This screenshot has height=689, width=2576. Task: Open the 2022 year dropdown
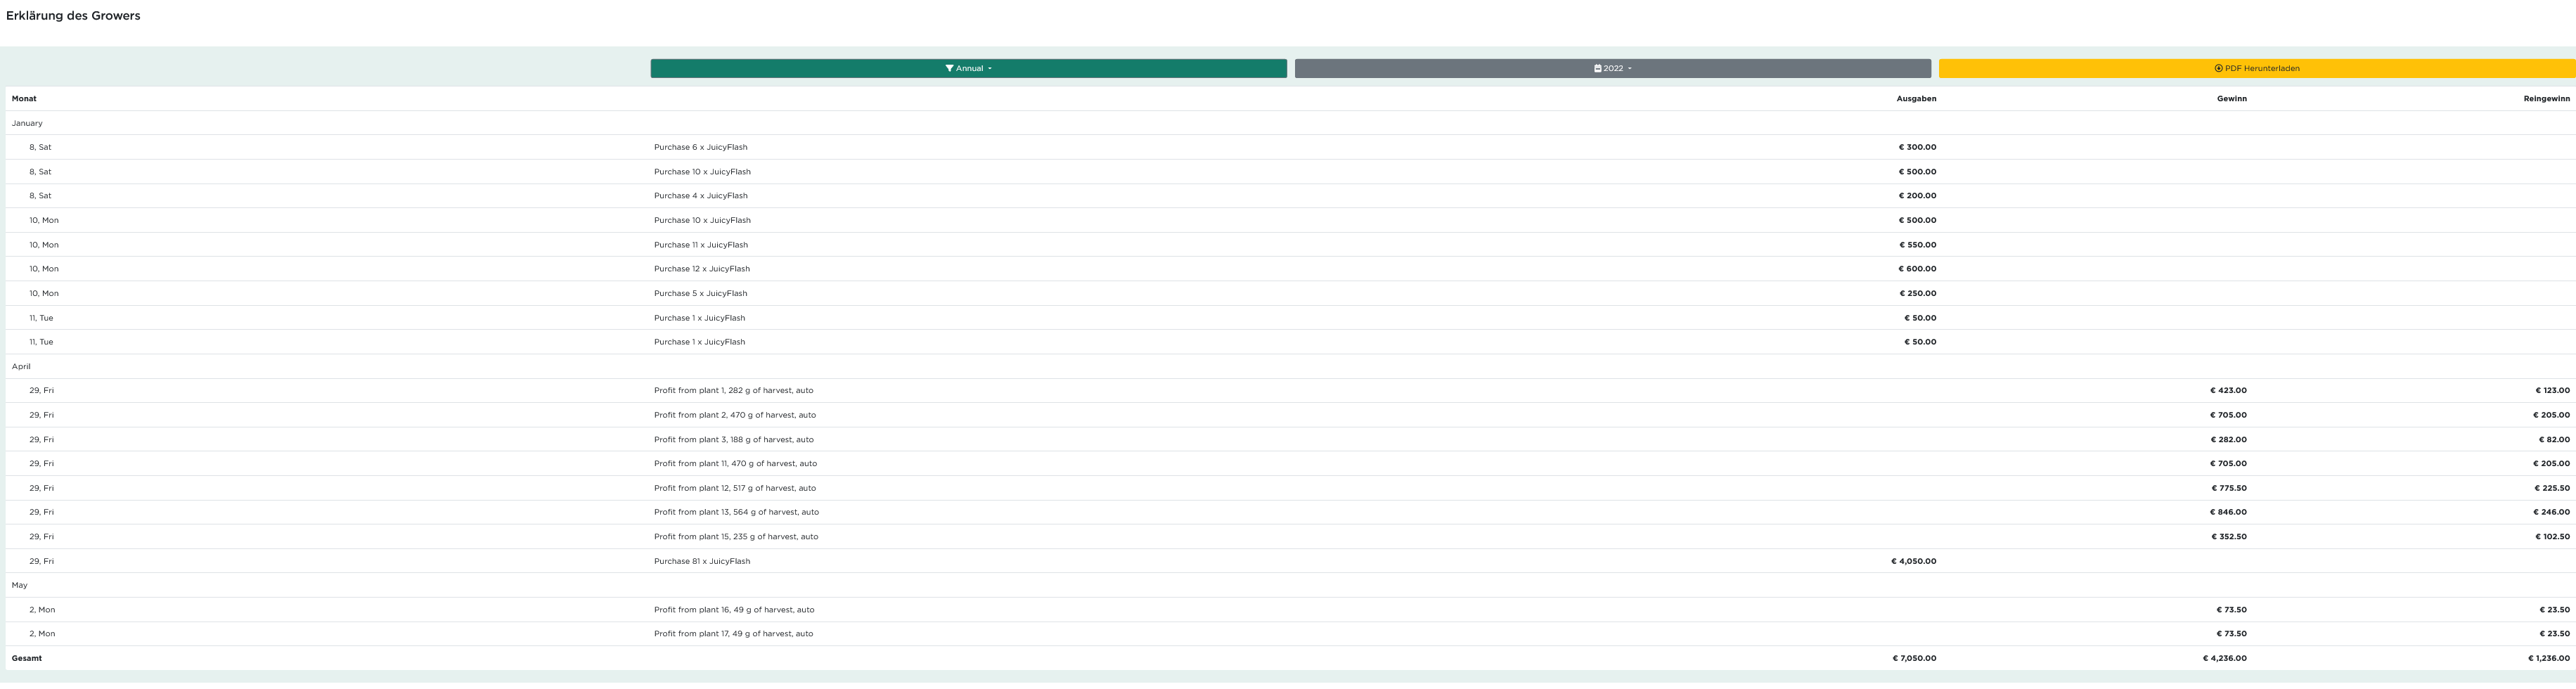coord(1612,68)
